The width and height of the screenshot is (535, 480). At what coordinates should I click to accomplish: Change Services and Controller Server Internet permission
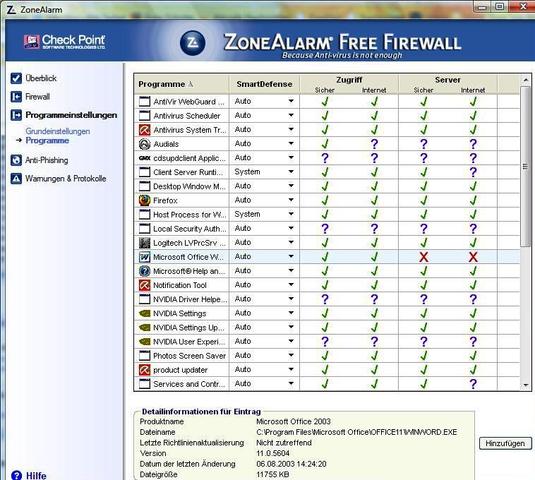pyautogui.click(x=473, y=384)
